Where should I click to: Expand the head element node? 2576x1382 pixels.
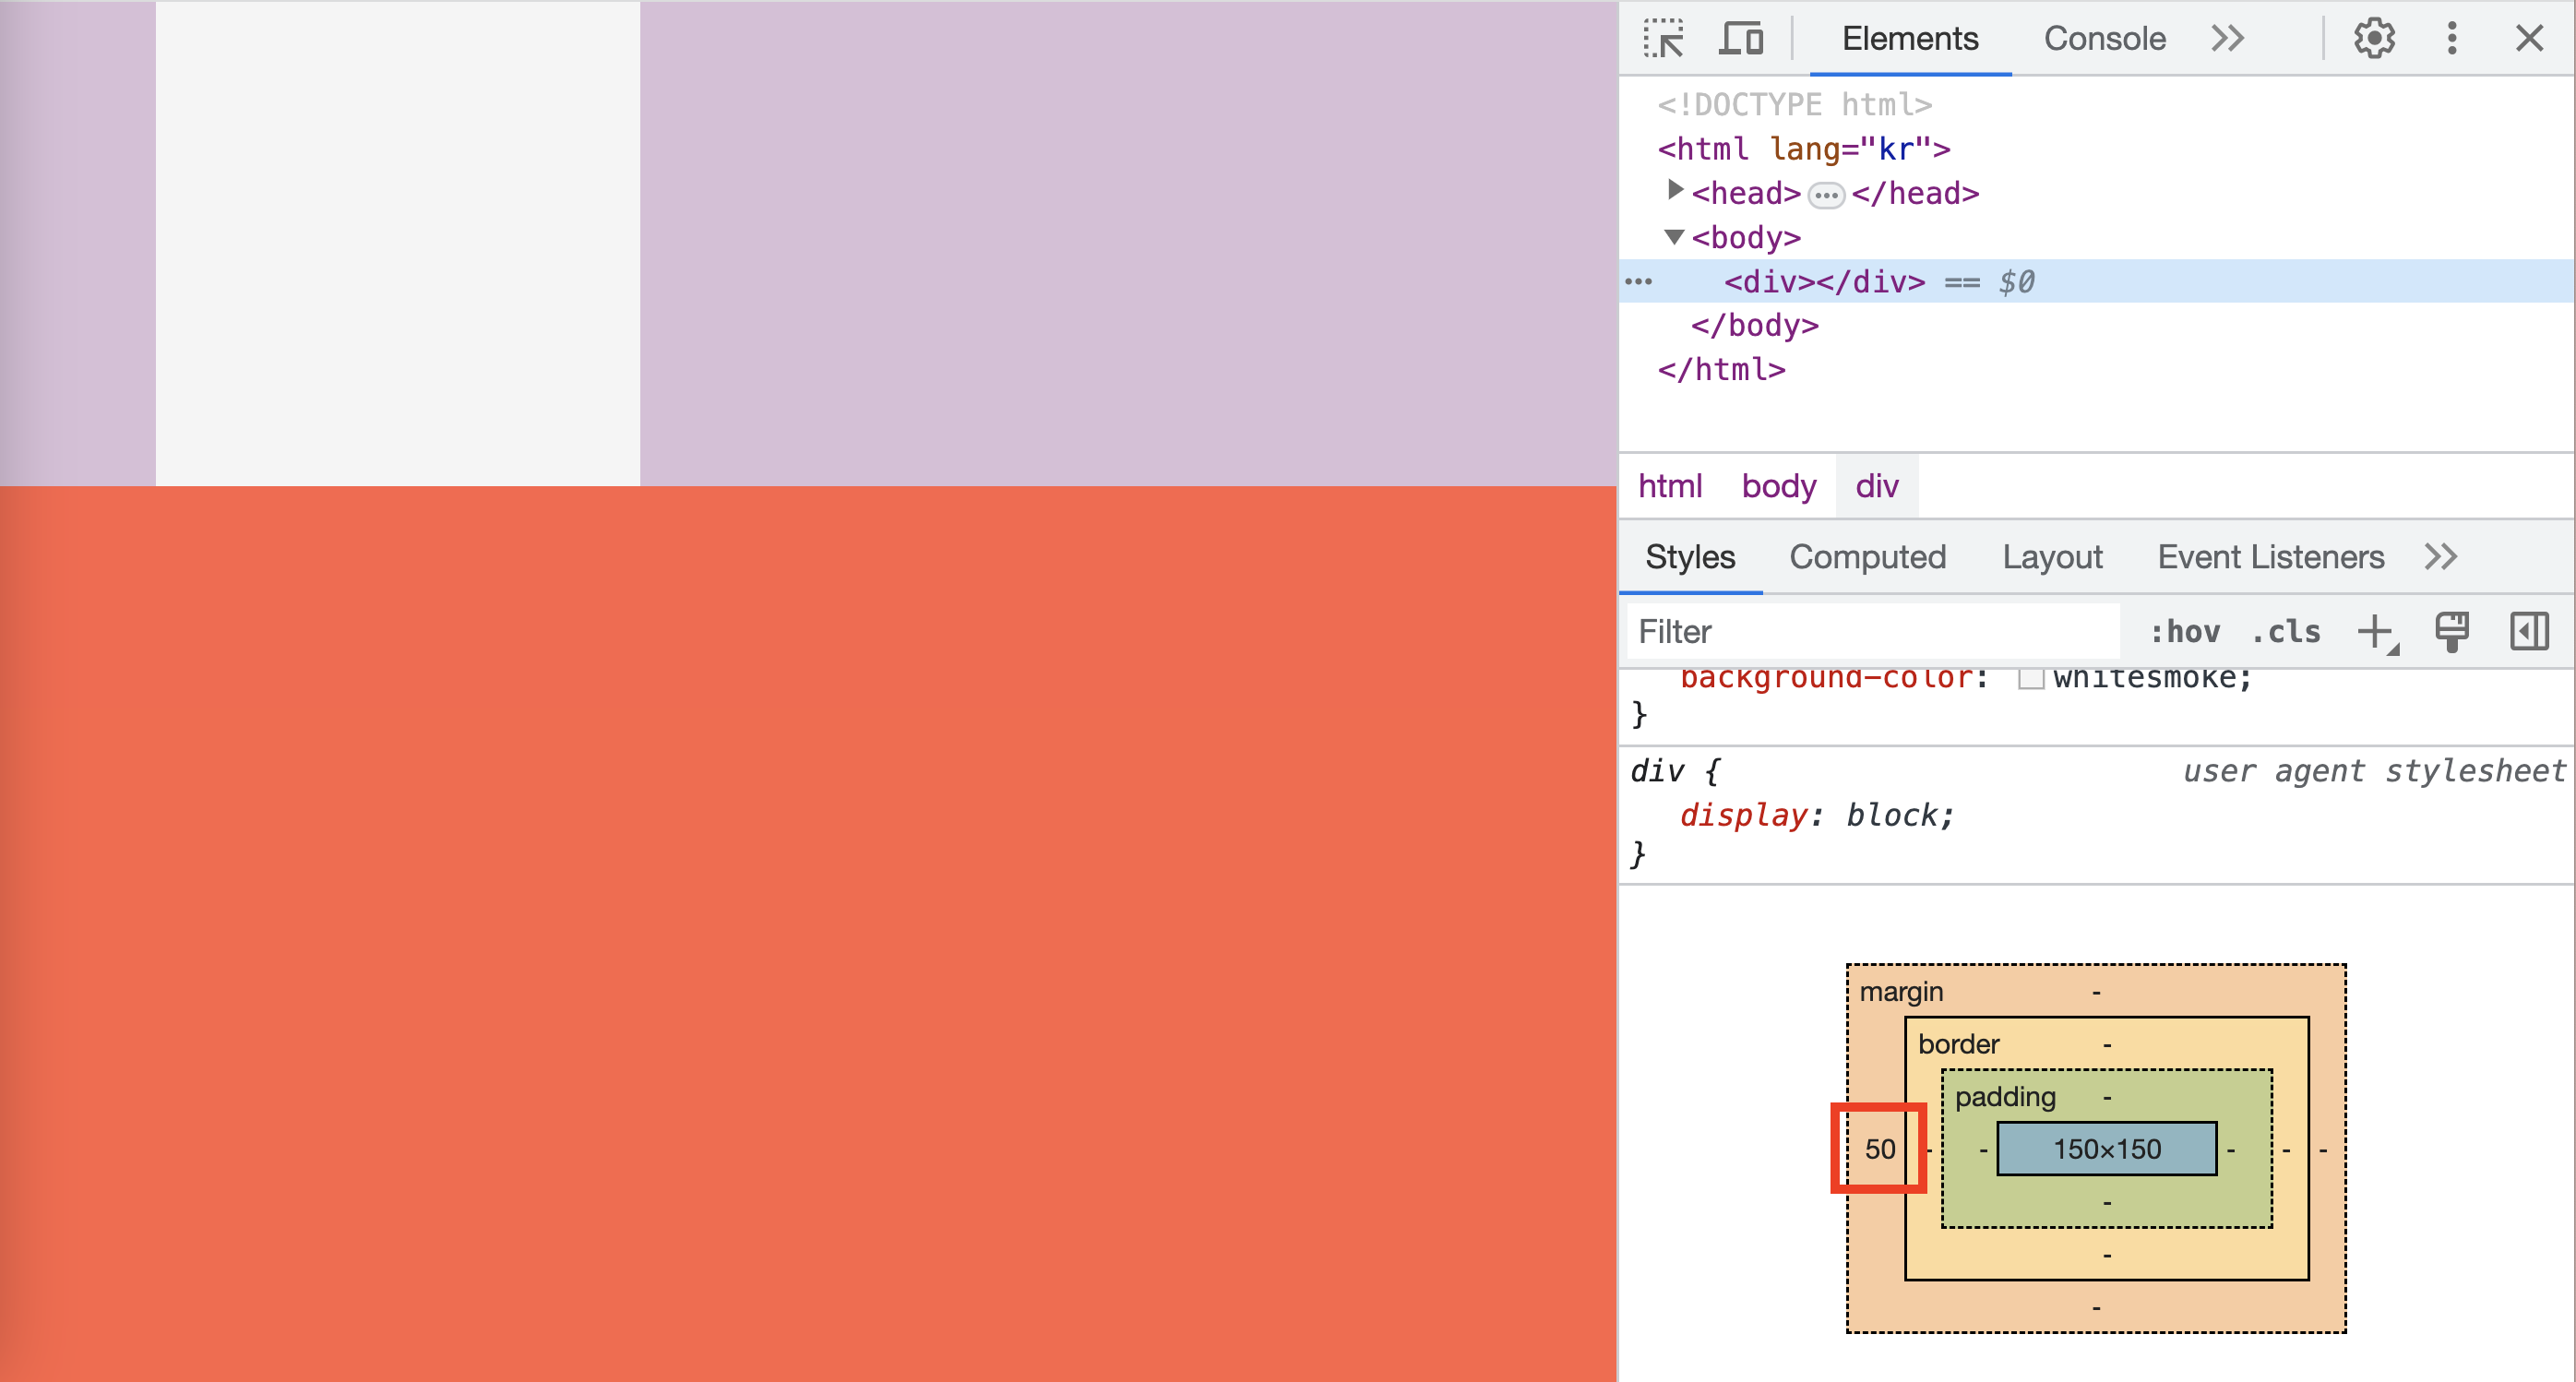pyautogui.click(x=1675, y=190)
